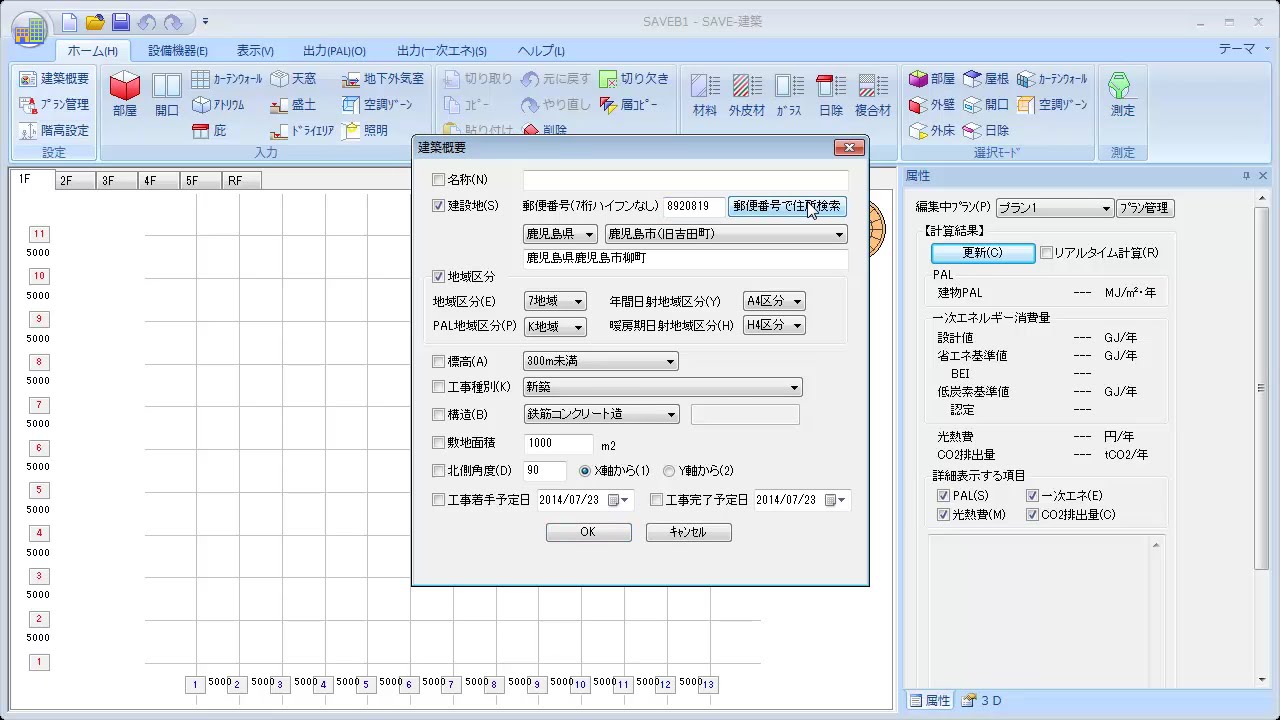The image size is (1280, 720).
Task: Click the Save icon in quick access toolbar
Action: pos(120,21)
